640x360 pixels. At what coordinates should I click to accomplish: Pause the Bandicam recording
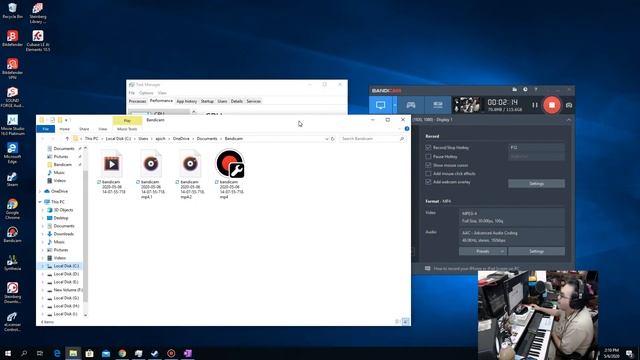point(535,105)
